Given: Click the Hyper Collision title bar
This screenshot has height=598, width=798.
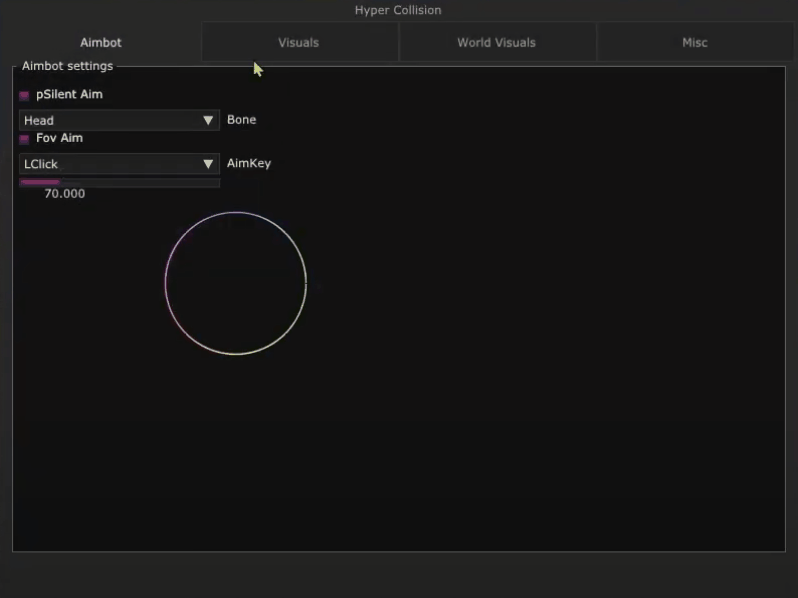Looking at the screenshot, I should pyautogui.click(x=398, y=10).
